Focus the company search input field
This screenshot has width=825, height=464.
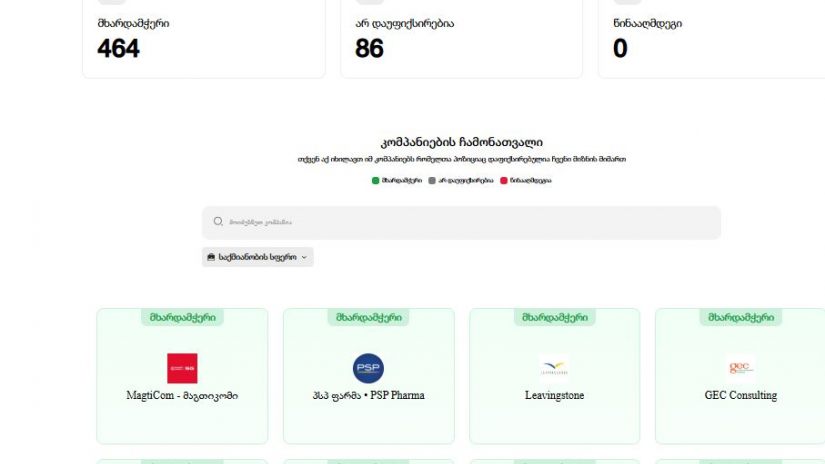click(x=470, y=222)
